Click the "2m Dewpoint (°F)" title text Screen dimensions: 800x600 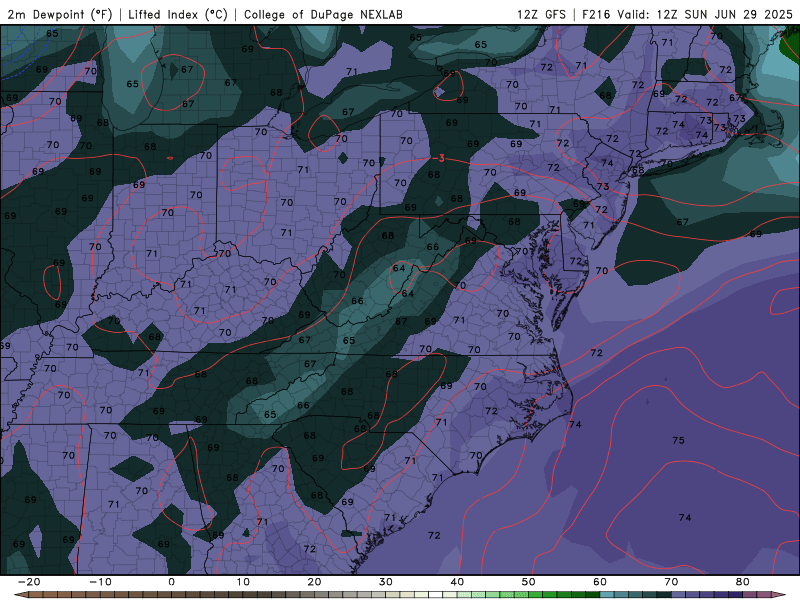(59, 14)
